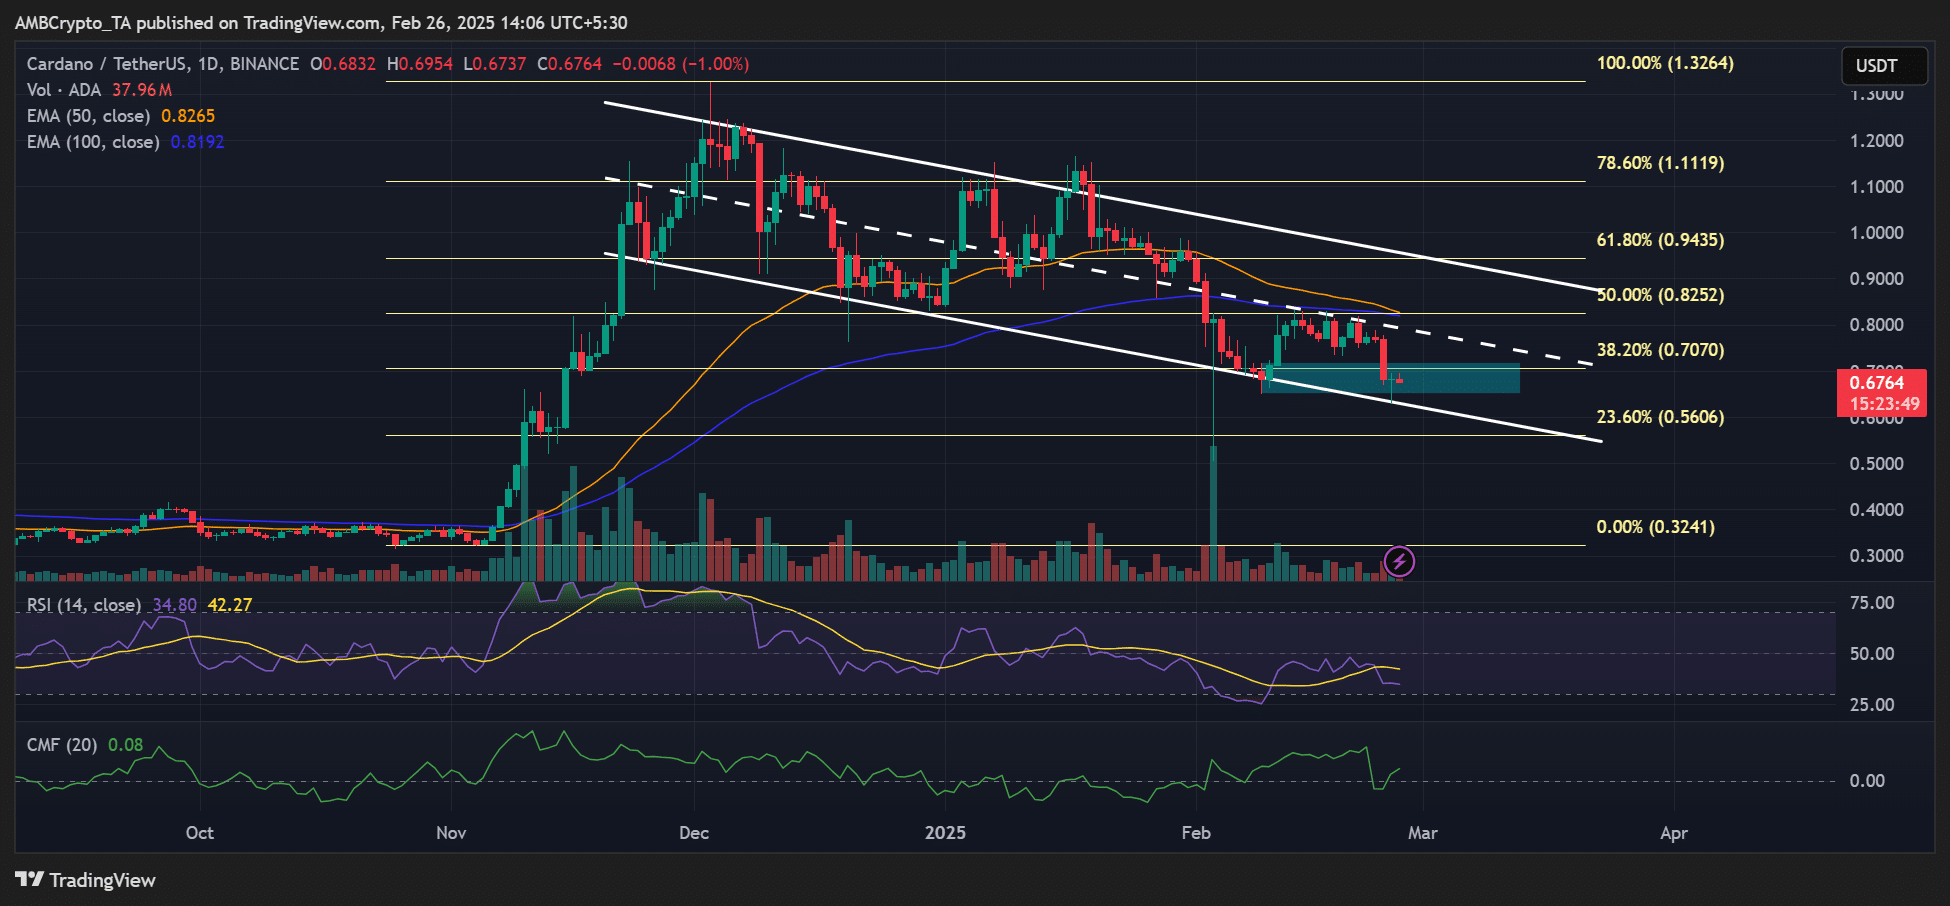Click the 38.20% (0.7070) Fibonacci level label
Screen dimensions: 1950x906
[1660, 350]
